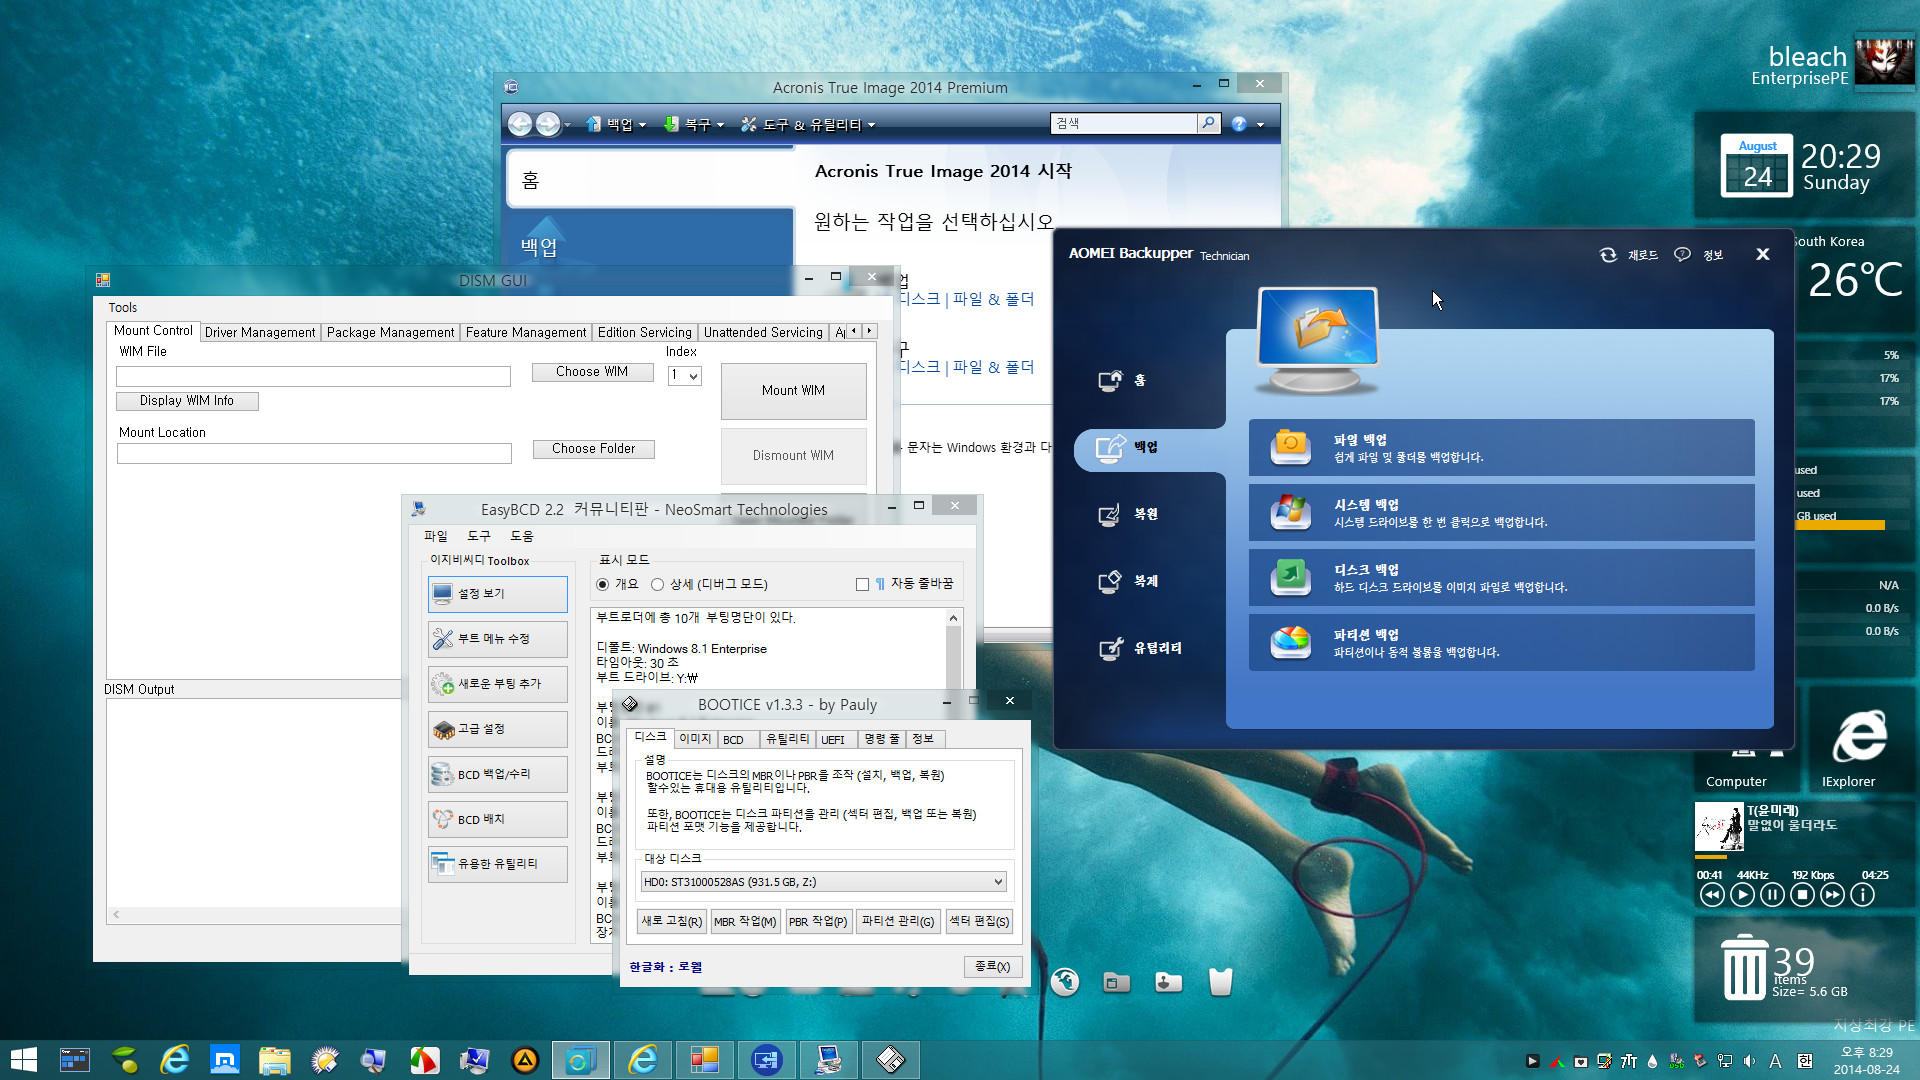The width and height of the screenshot is (1920, 1080).
Task: Switch to Edition Servicing tab in DISM GUI
Action: 645,332
